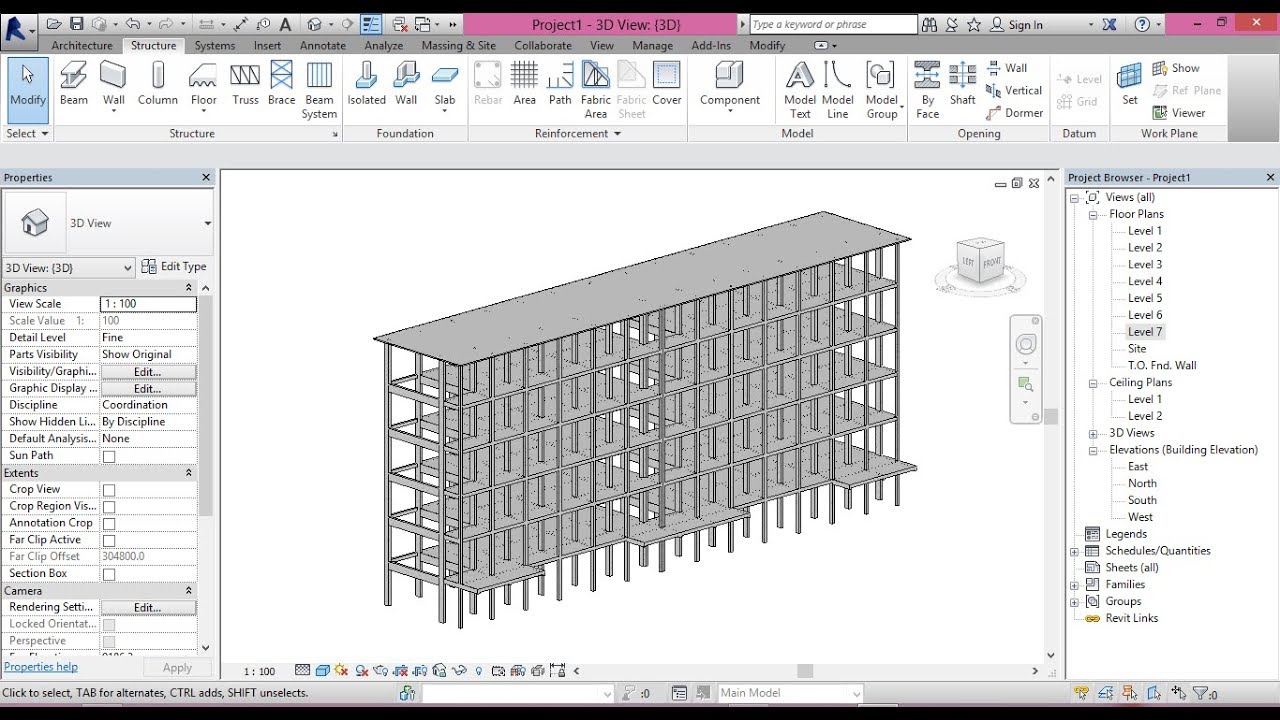The width and height of the screenshot is (1280, 720).
Task: Collapse the Floor Plans tree node
Action: (x=1093, y=214)
